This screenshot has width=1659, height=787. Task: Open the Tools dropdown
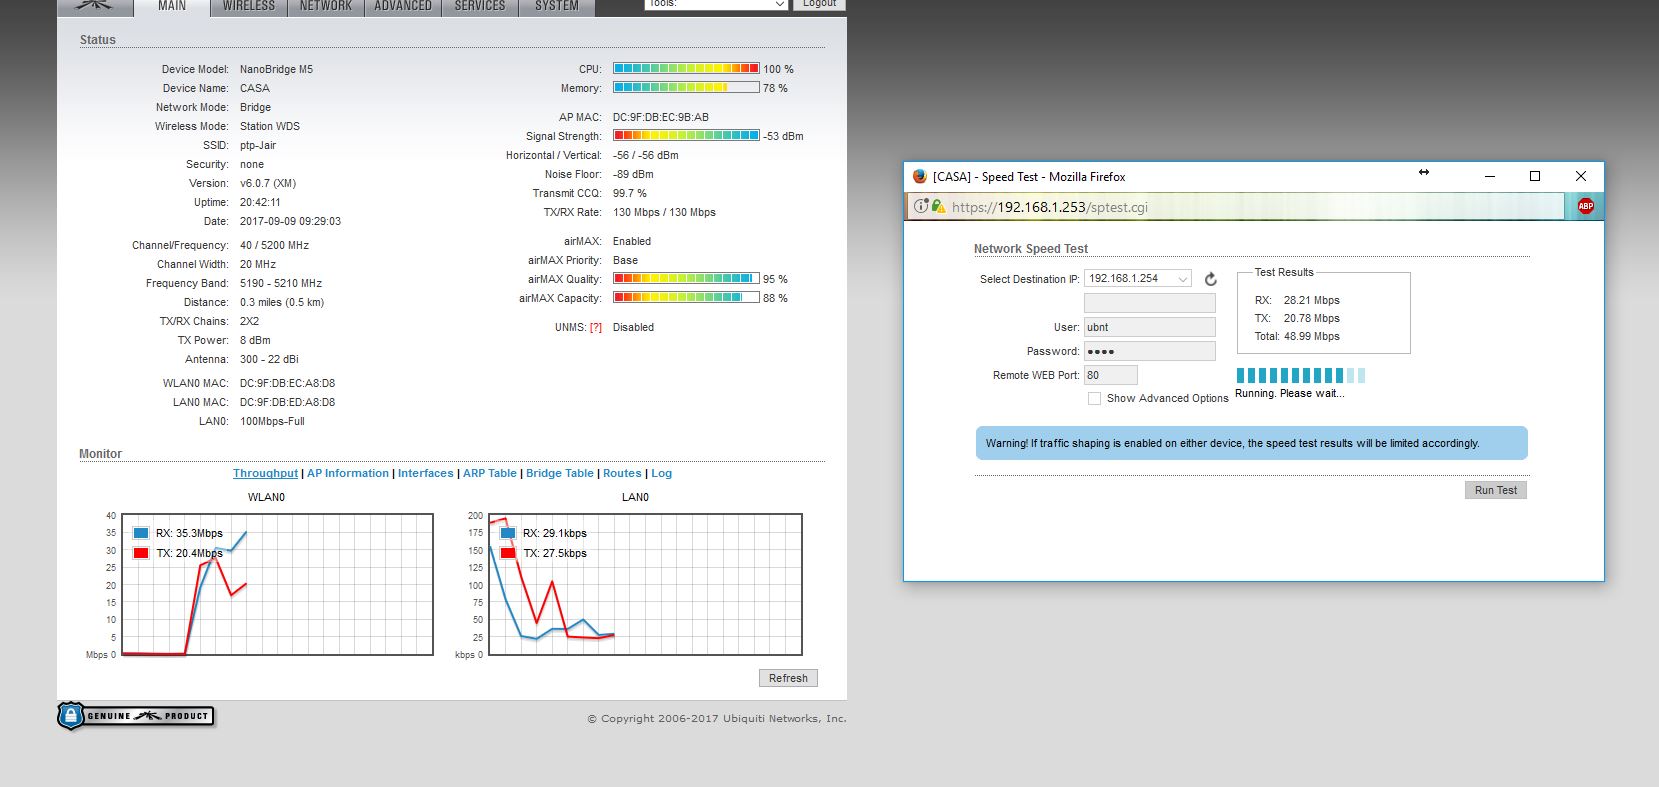(716, 4)
